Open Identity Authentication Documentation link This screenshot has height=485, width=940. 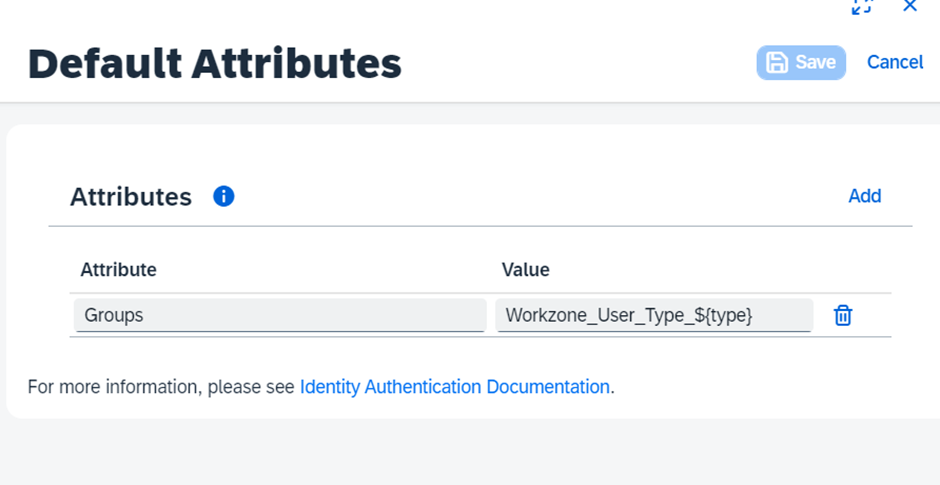(x=454, y=387)
